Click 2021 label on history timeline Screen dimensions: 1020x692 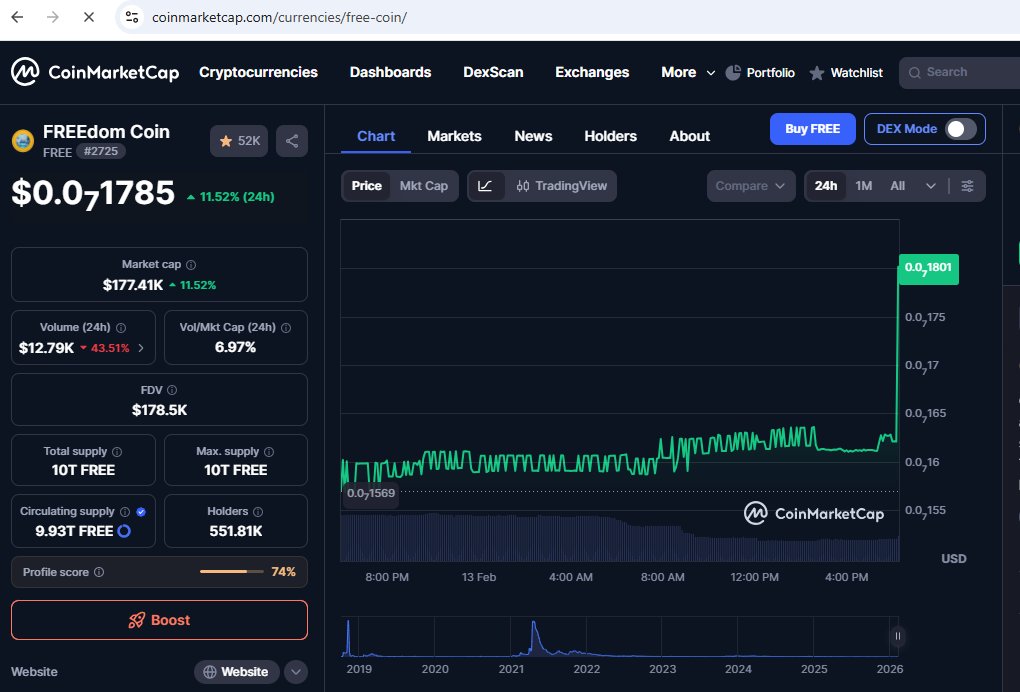click(x=511, y=669)
